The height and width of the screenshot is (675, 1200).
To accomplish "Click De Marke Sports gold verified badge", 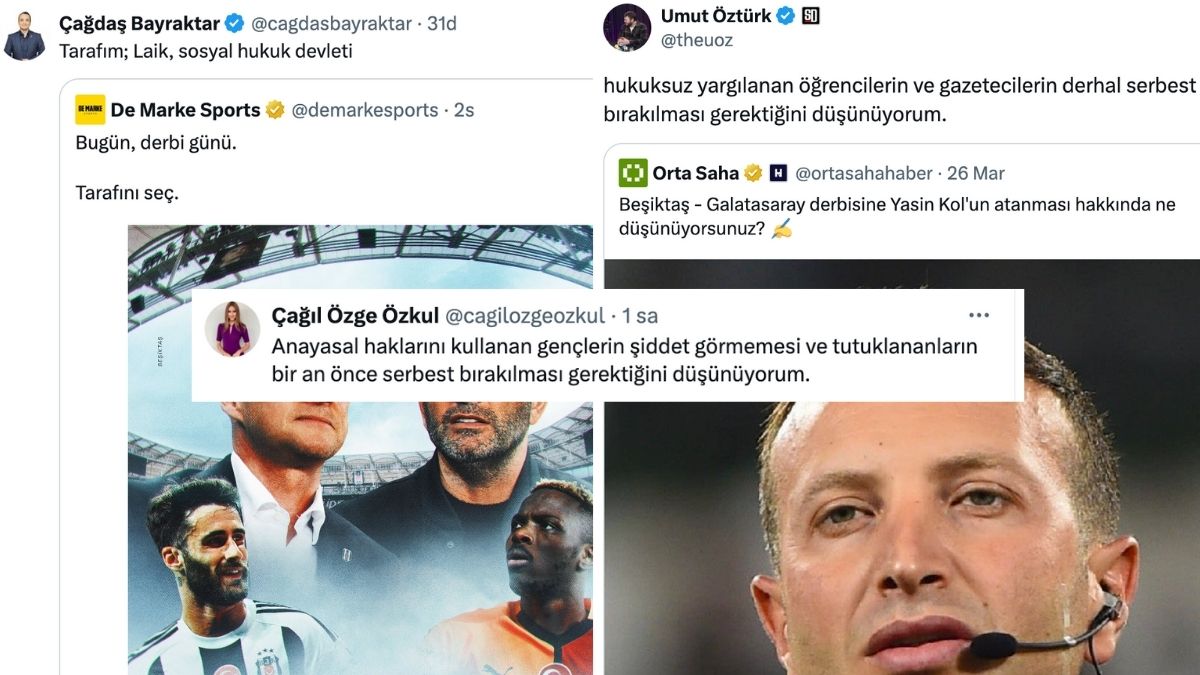I will coord(274,110).
